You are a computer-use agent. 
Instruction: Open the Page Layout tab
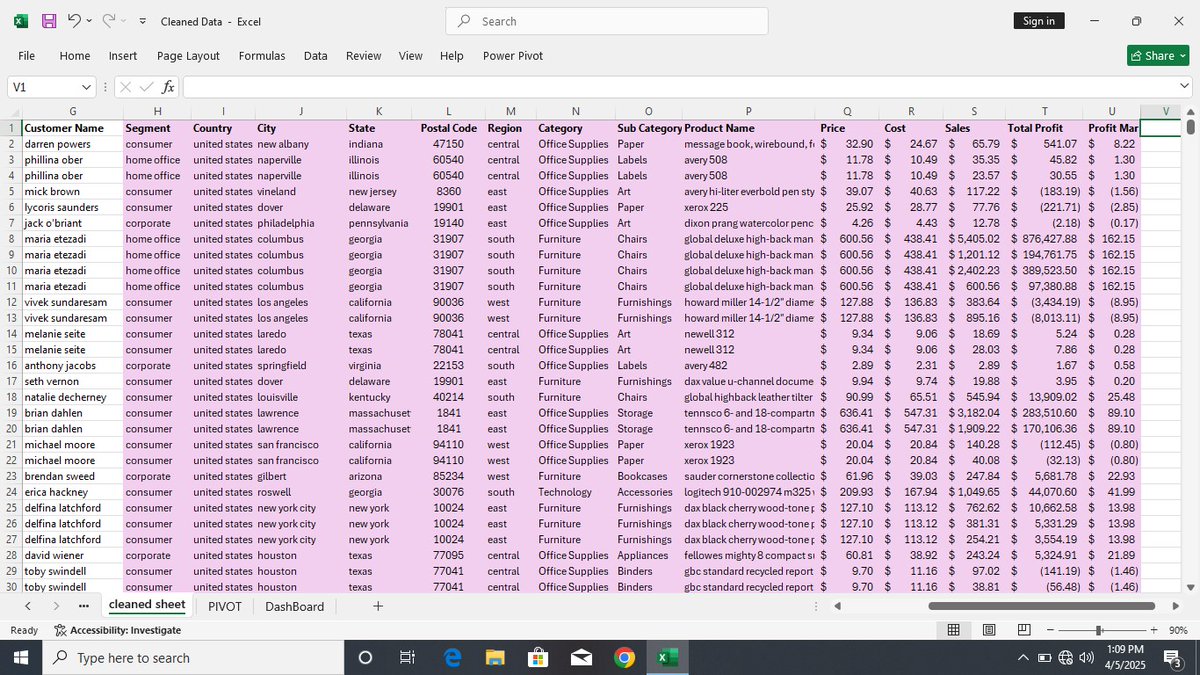click(x=188, y=56)
